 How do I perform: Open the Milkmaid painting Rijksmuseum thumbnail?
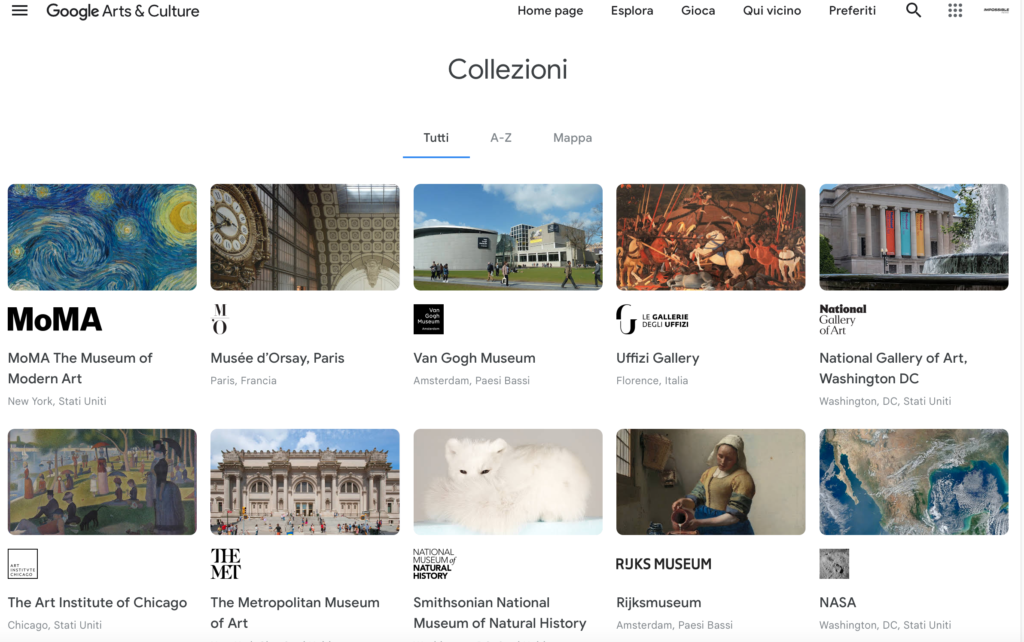click(711, 482)
